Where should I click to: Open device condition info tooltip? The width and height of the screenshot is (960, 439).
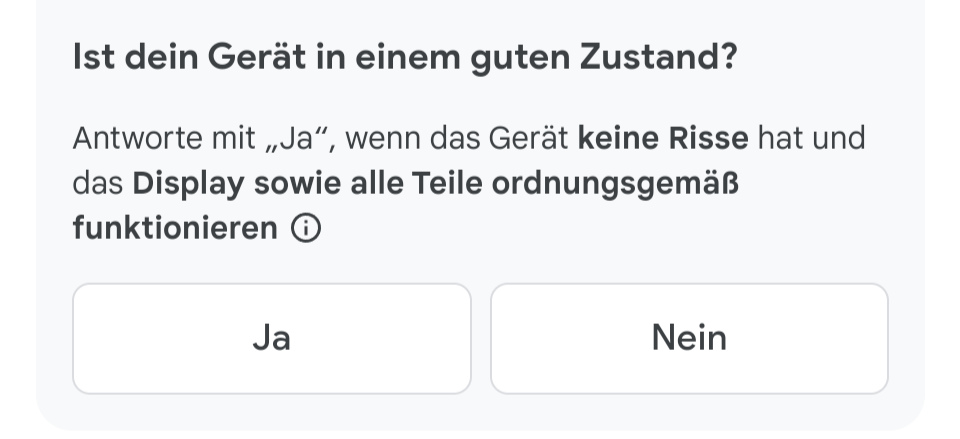click(x=306, y=229)
